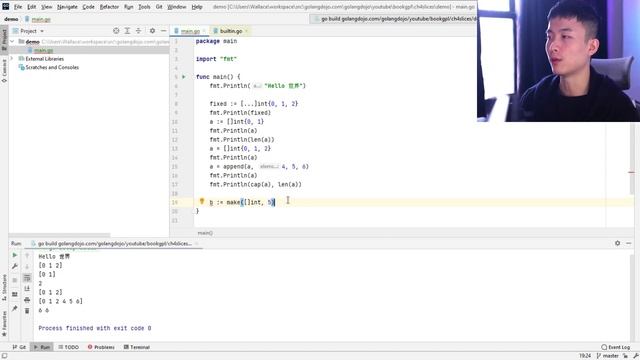Click the lock icon in status bar
640x360 pixels.
pyautogui.click(x=625, y=356)
